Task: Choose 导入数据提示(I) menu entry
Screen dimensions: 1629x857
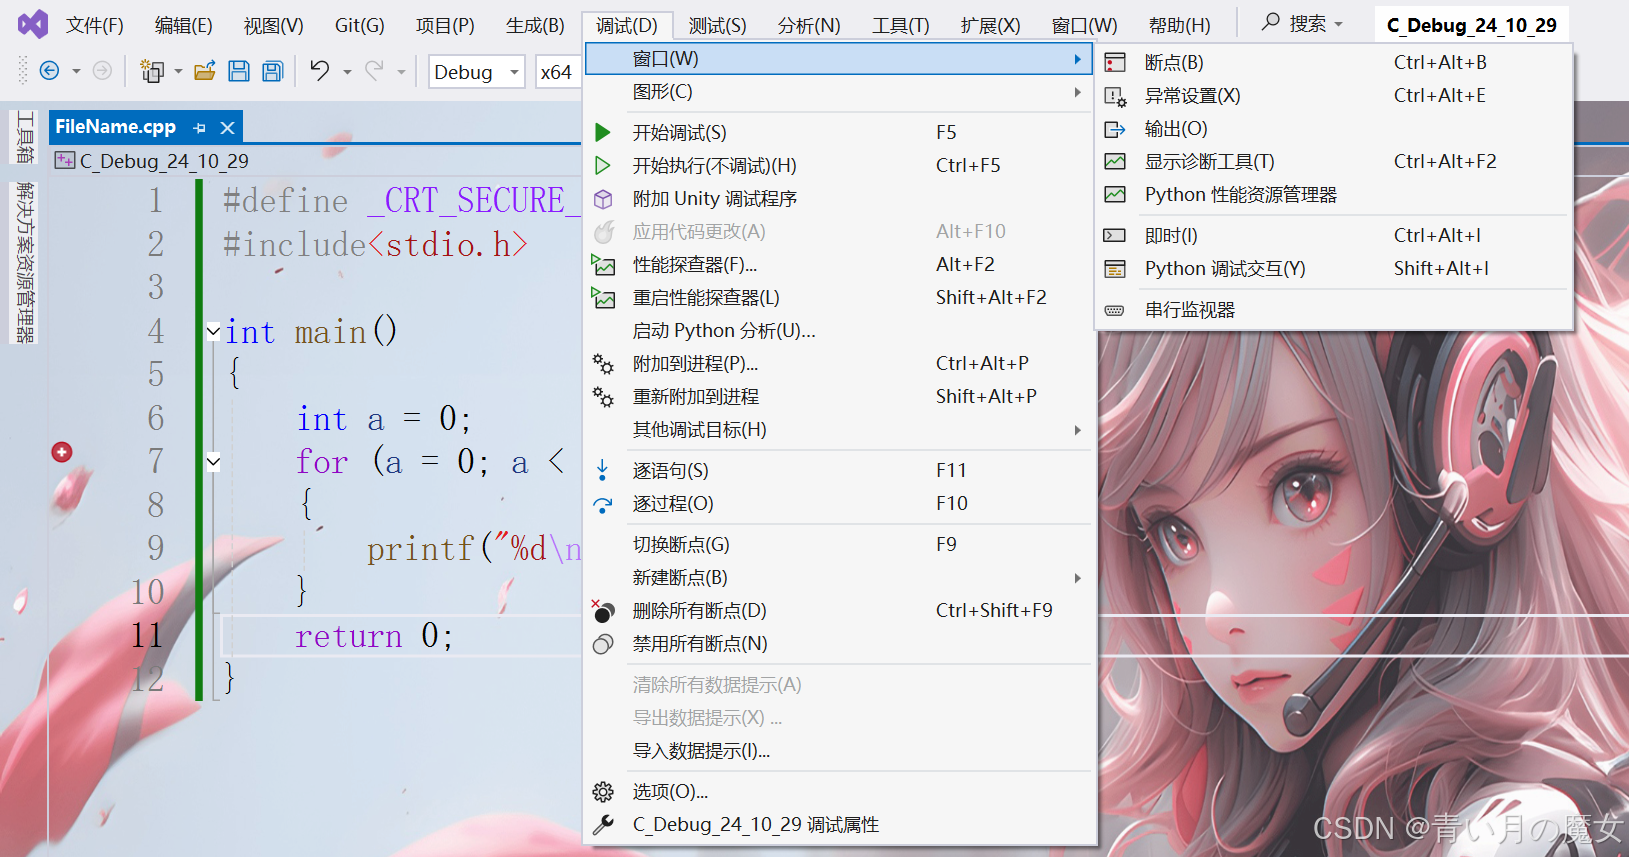Action: pyautogui.click(x=838, y=751)
